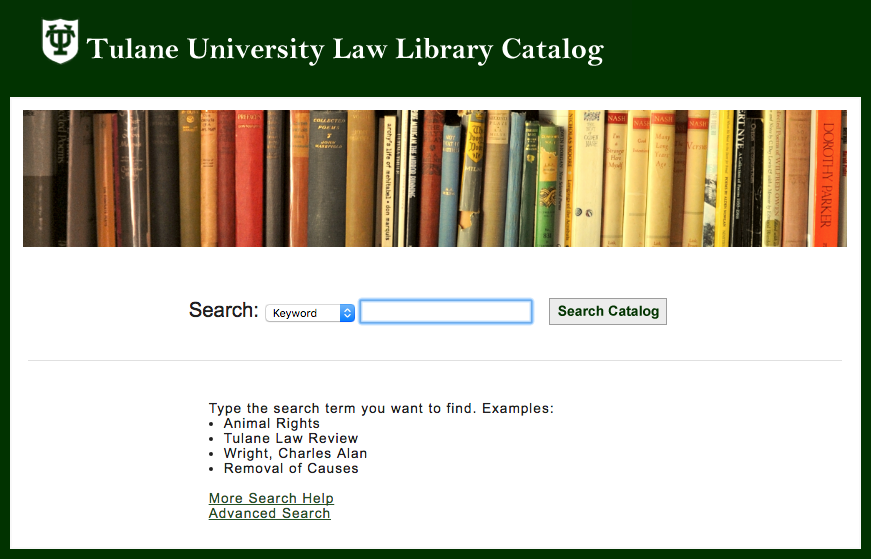
Task: Click the 'Type the search term' instruction line
Action: pyautogui.click(x=381, y=408)
